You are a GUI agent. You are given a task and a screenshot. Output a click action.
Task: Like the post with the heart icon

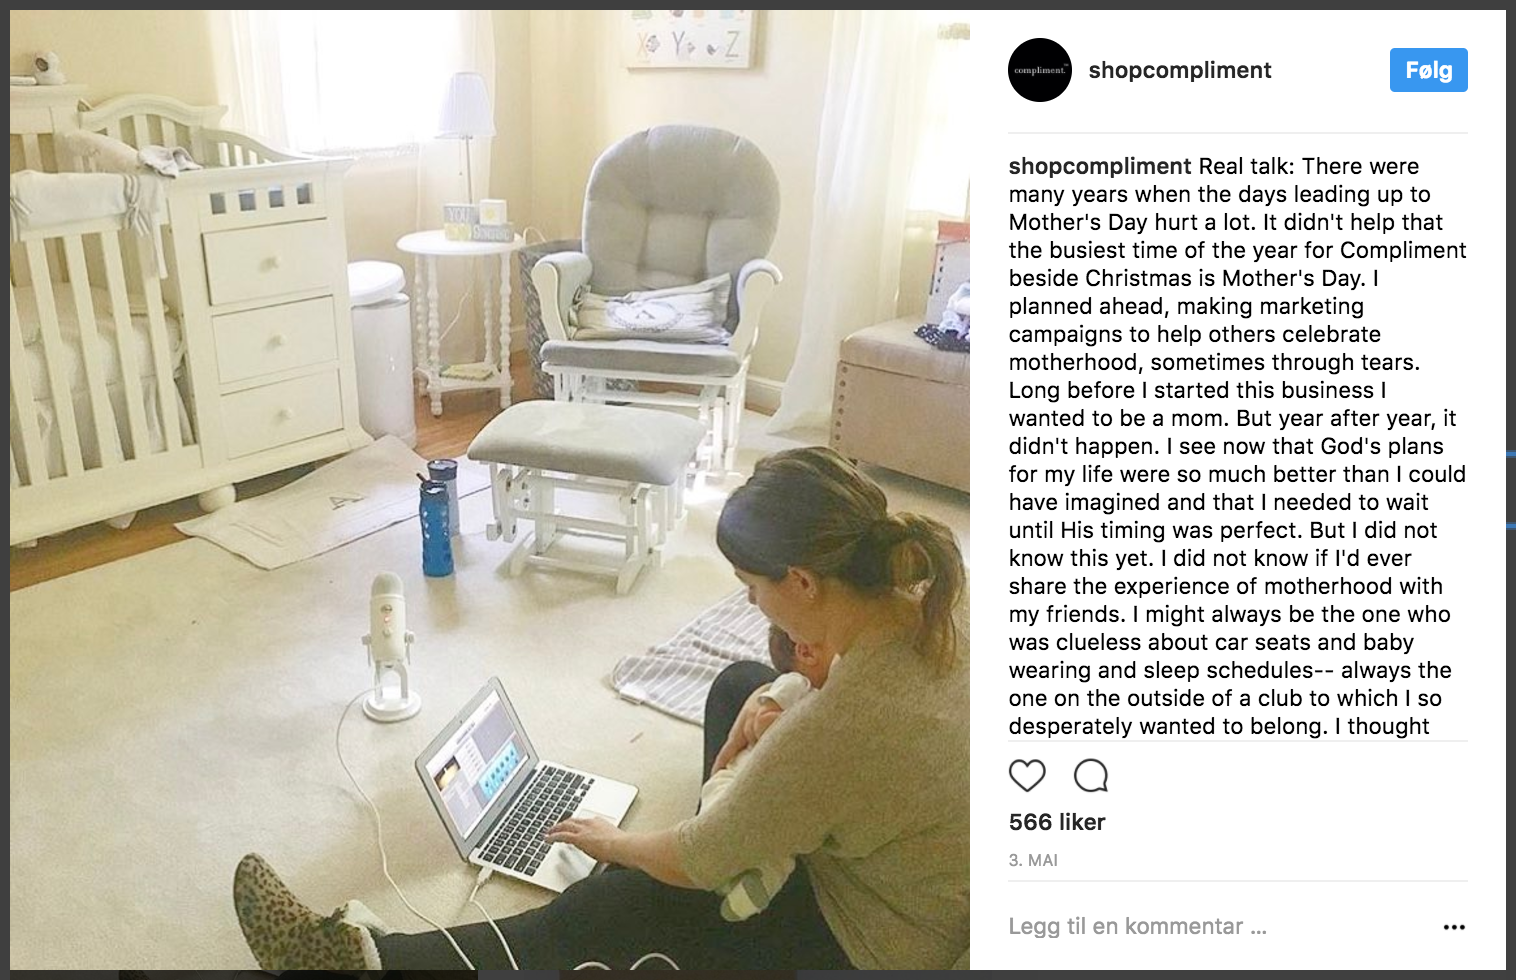1027,776
